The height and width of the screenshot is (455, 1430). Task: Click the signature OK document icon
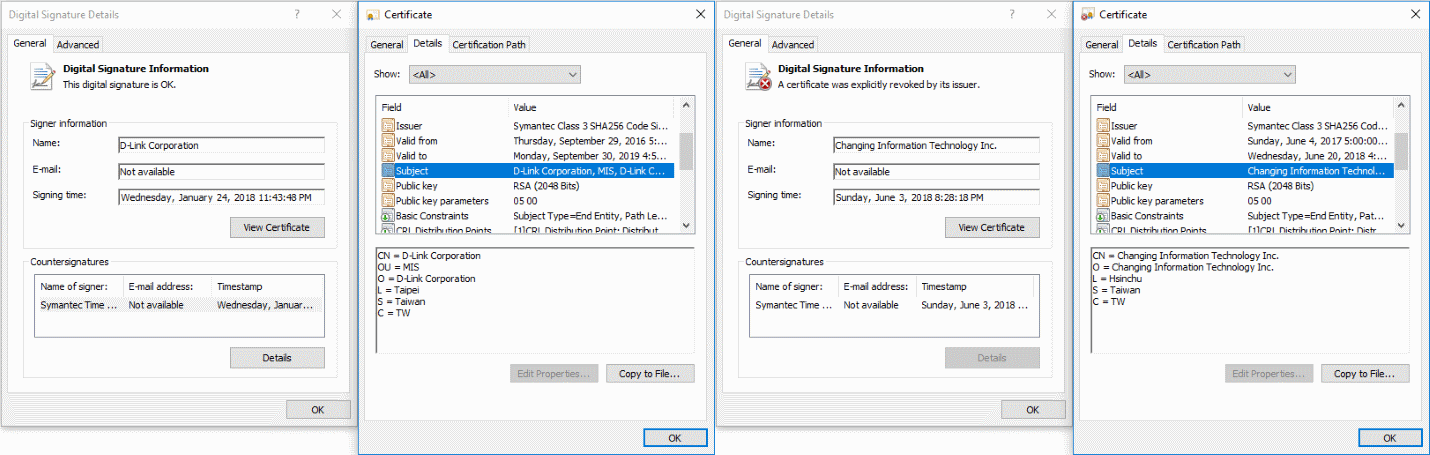click(x=42, y=76)
